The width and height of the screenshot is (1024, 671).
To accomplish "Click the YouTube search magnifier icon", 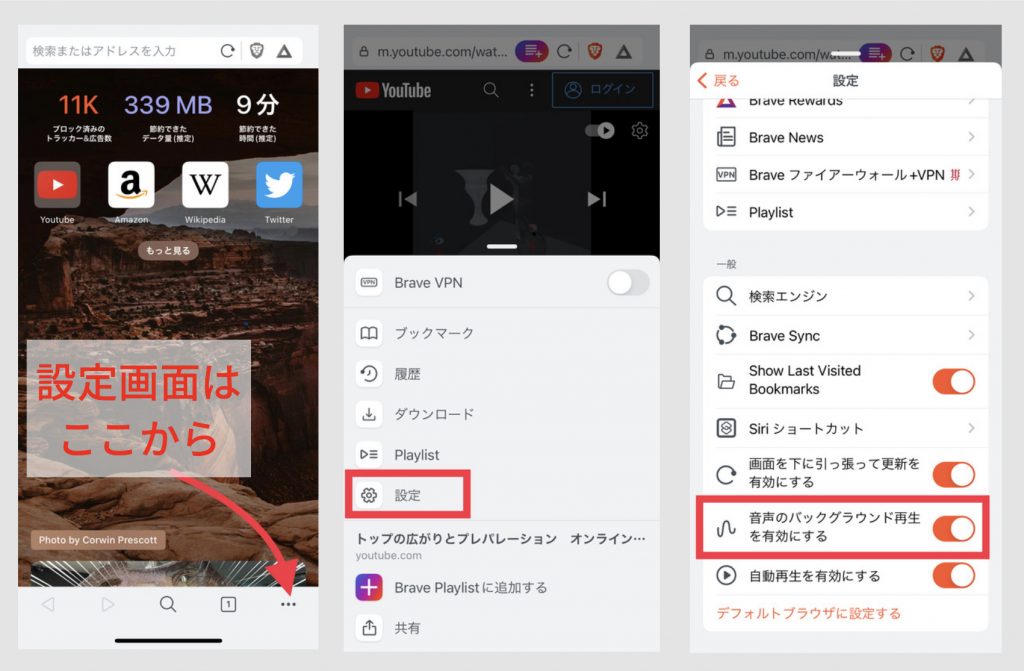I will [x=491, y=90].
